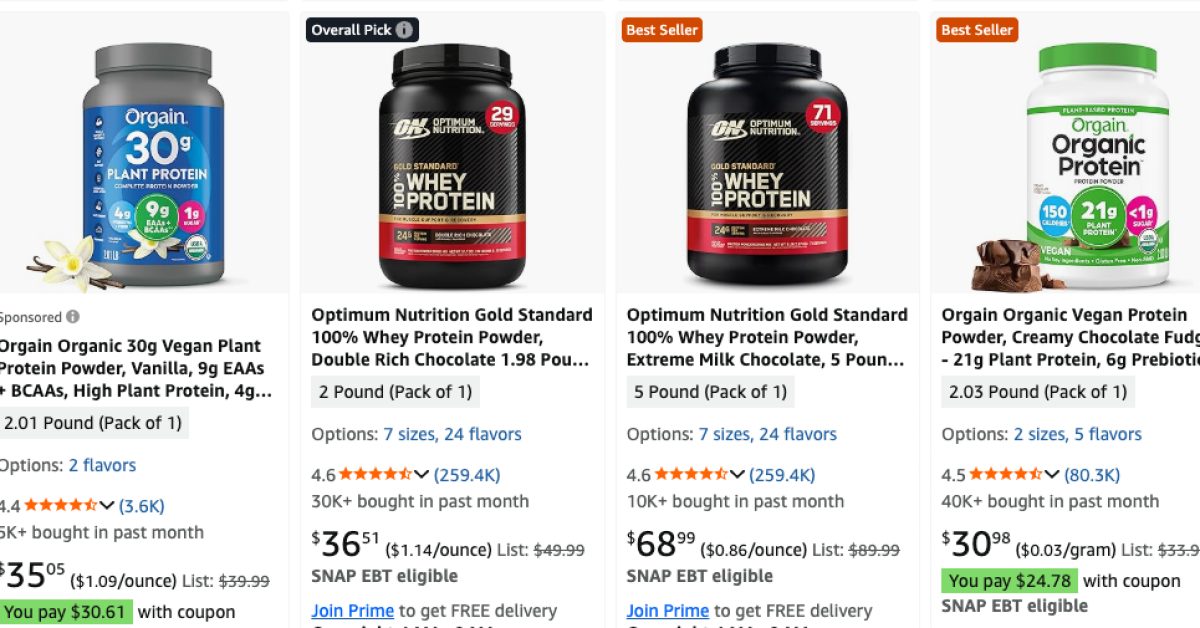1200x628 pixels.
Task: Expand rating breakdown chevron for Orgain Chocolate Fudge
Action: [x=1052, y=475]
